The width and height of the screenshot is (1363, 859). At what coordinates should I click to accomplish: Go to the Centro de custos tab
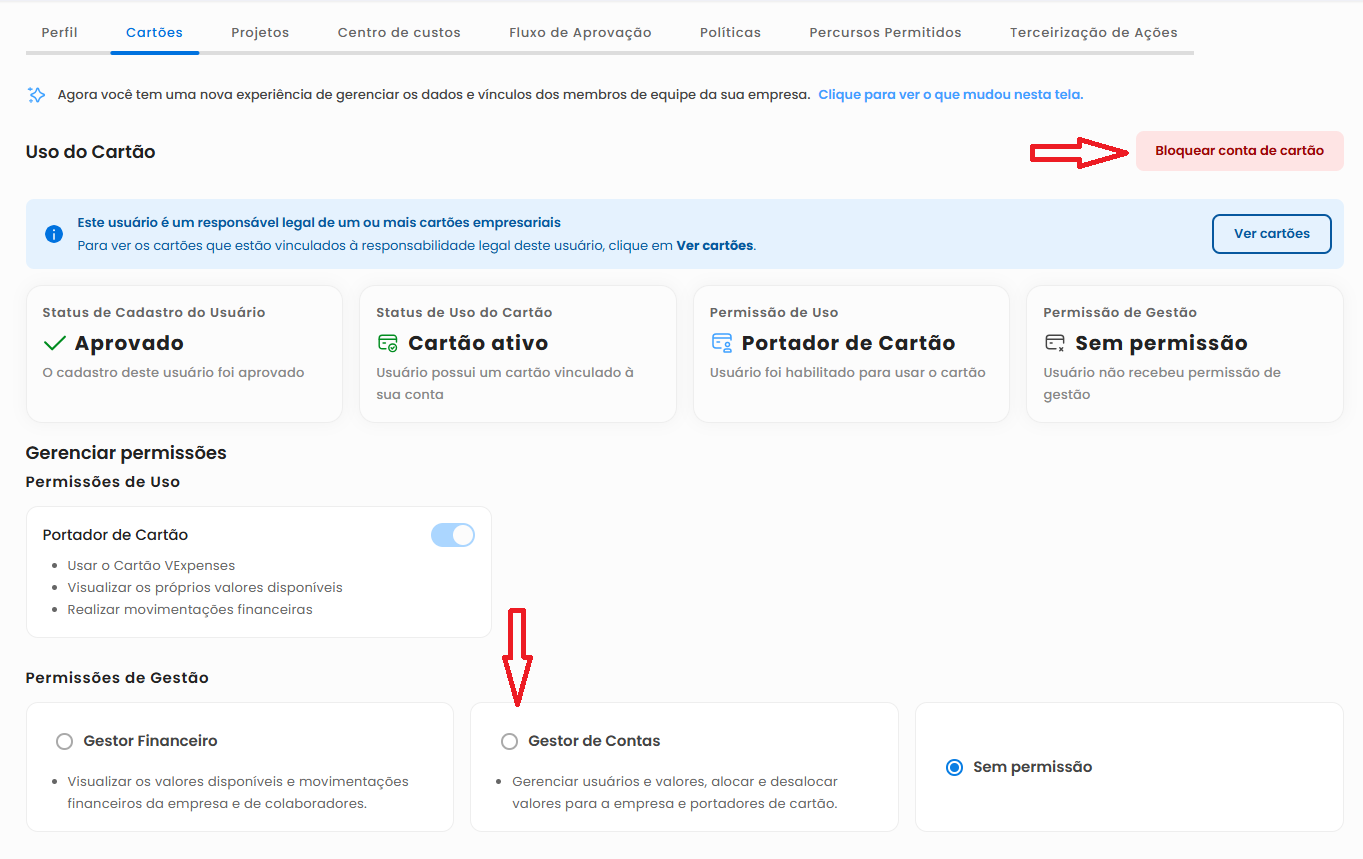point(399,33)
